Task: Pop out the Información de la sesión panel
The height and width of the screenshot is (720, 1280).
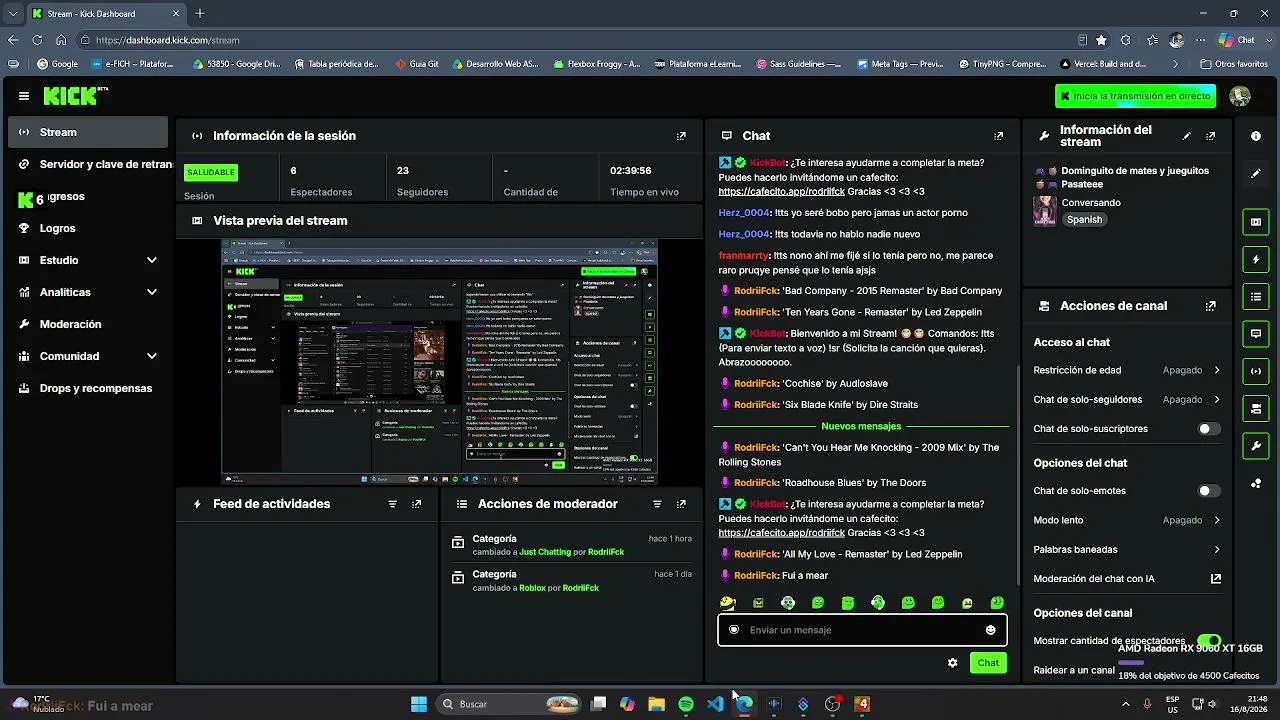Action: [681, 136]
